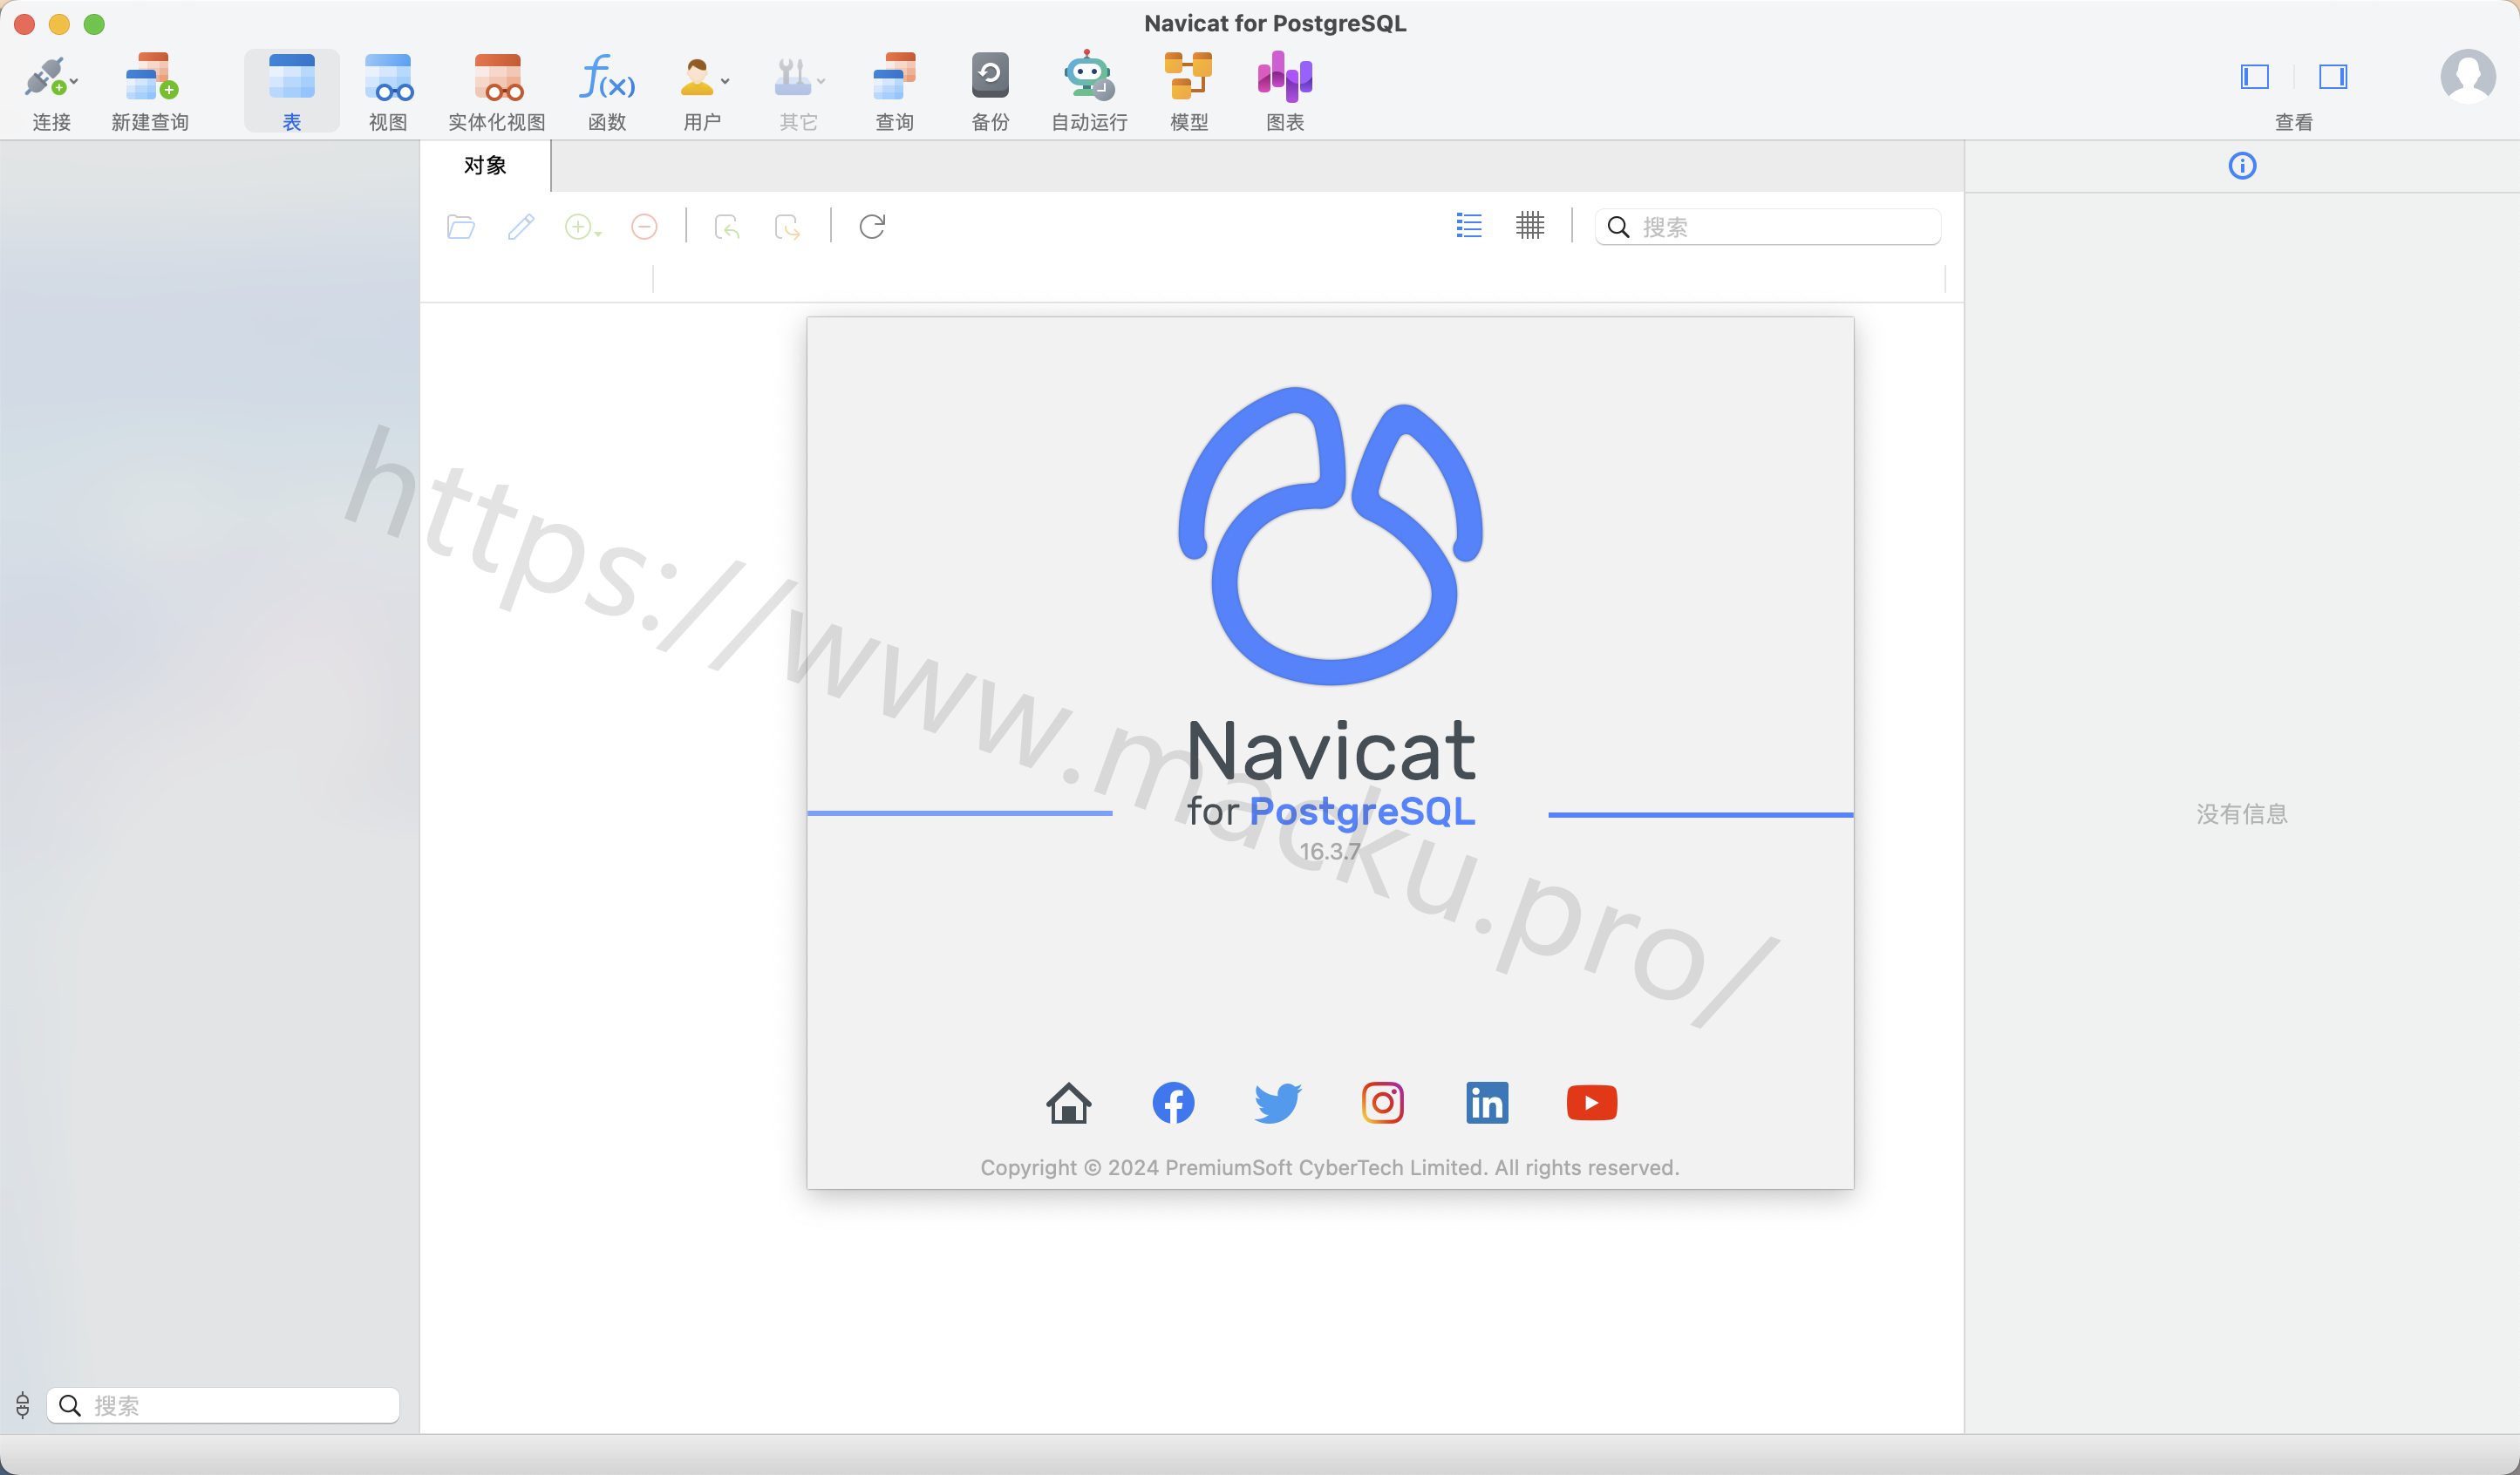Open Navicat YouTube icon
2520x1475 pixels.
point(1592,1103)
